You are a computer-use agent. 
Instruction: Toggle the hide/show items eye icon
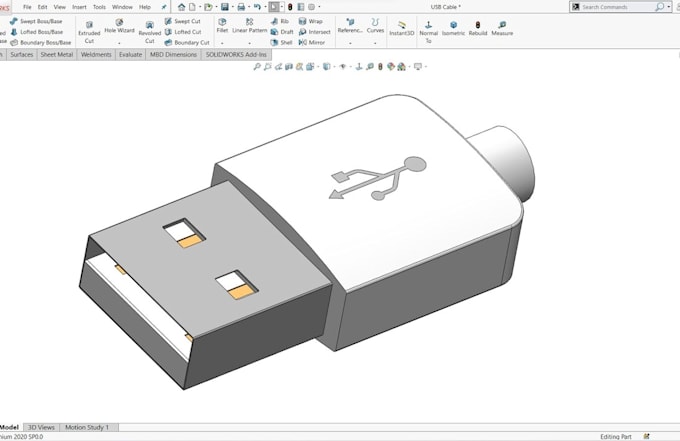coord(343,66)
